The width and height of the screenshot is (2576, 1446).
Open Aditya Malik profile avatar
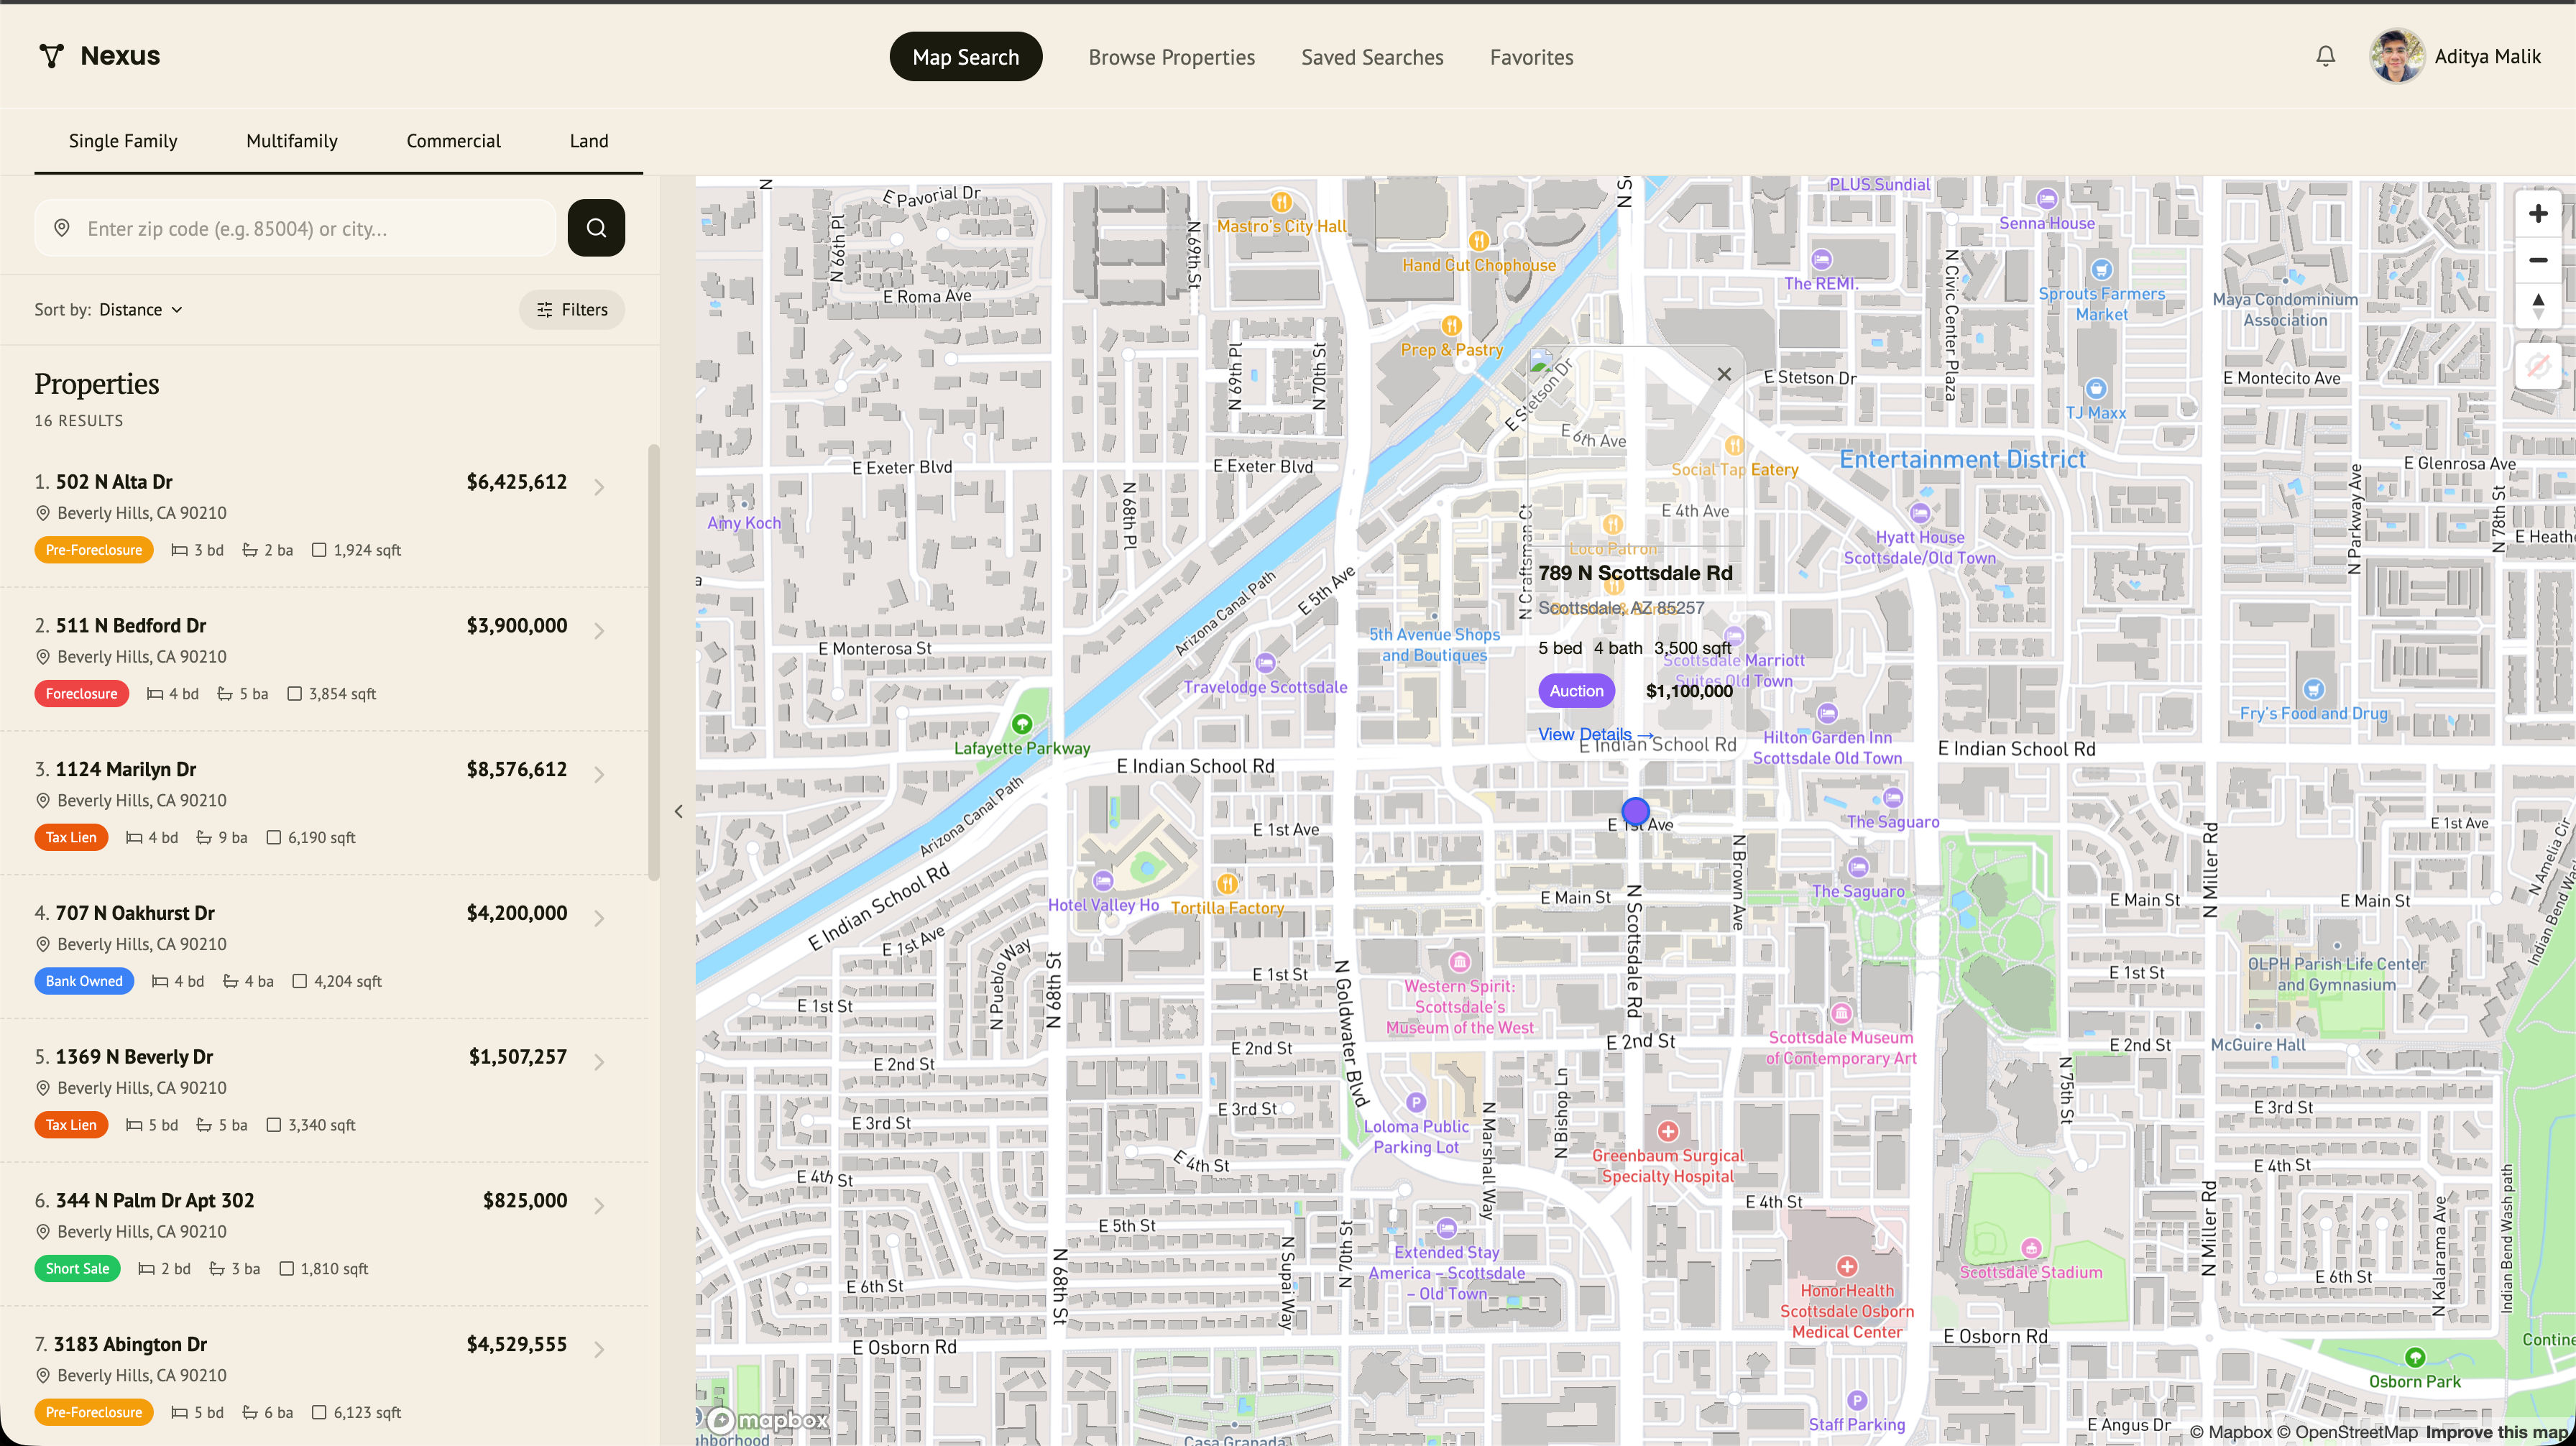(2396, 56)
